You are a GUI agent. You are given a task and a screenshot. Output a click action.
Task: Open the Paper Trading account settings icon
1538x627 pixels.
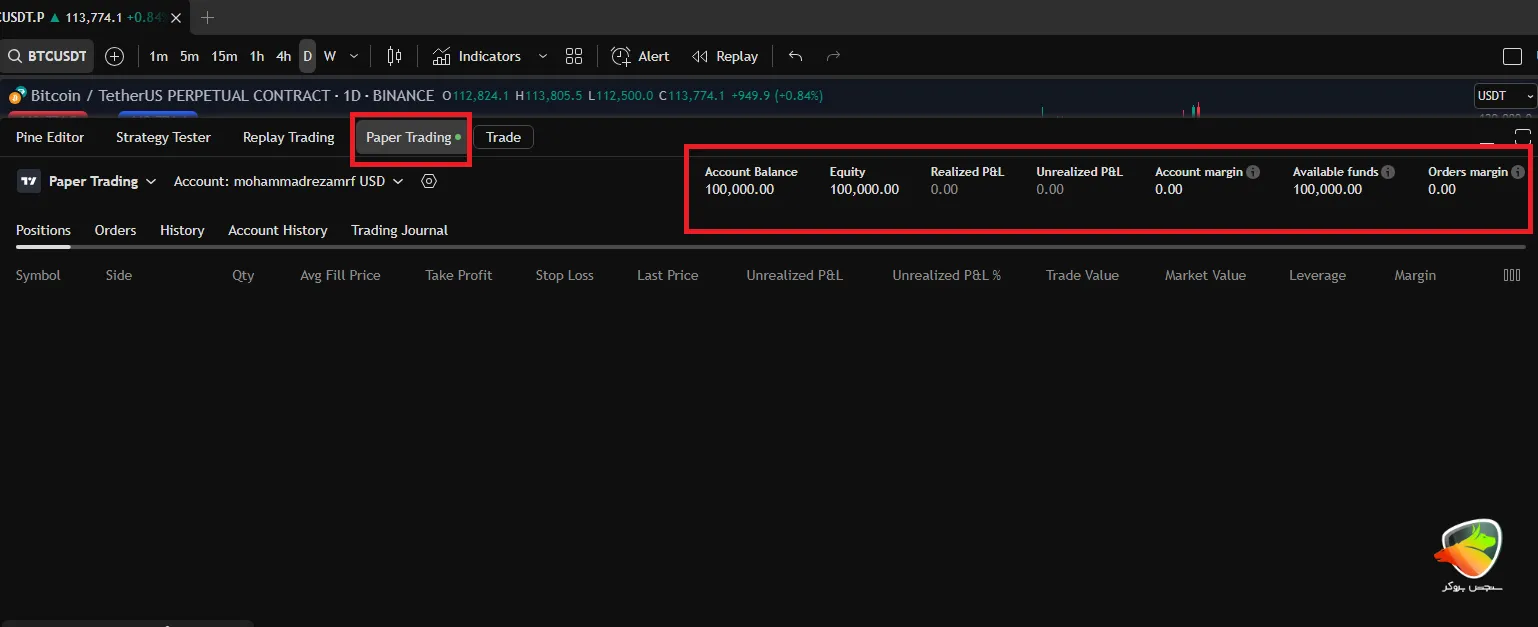(x=429, y=181)
